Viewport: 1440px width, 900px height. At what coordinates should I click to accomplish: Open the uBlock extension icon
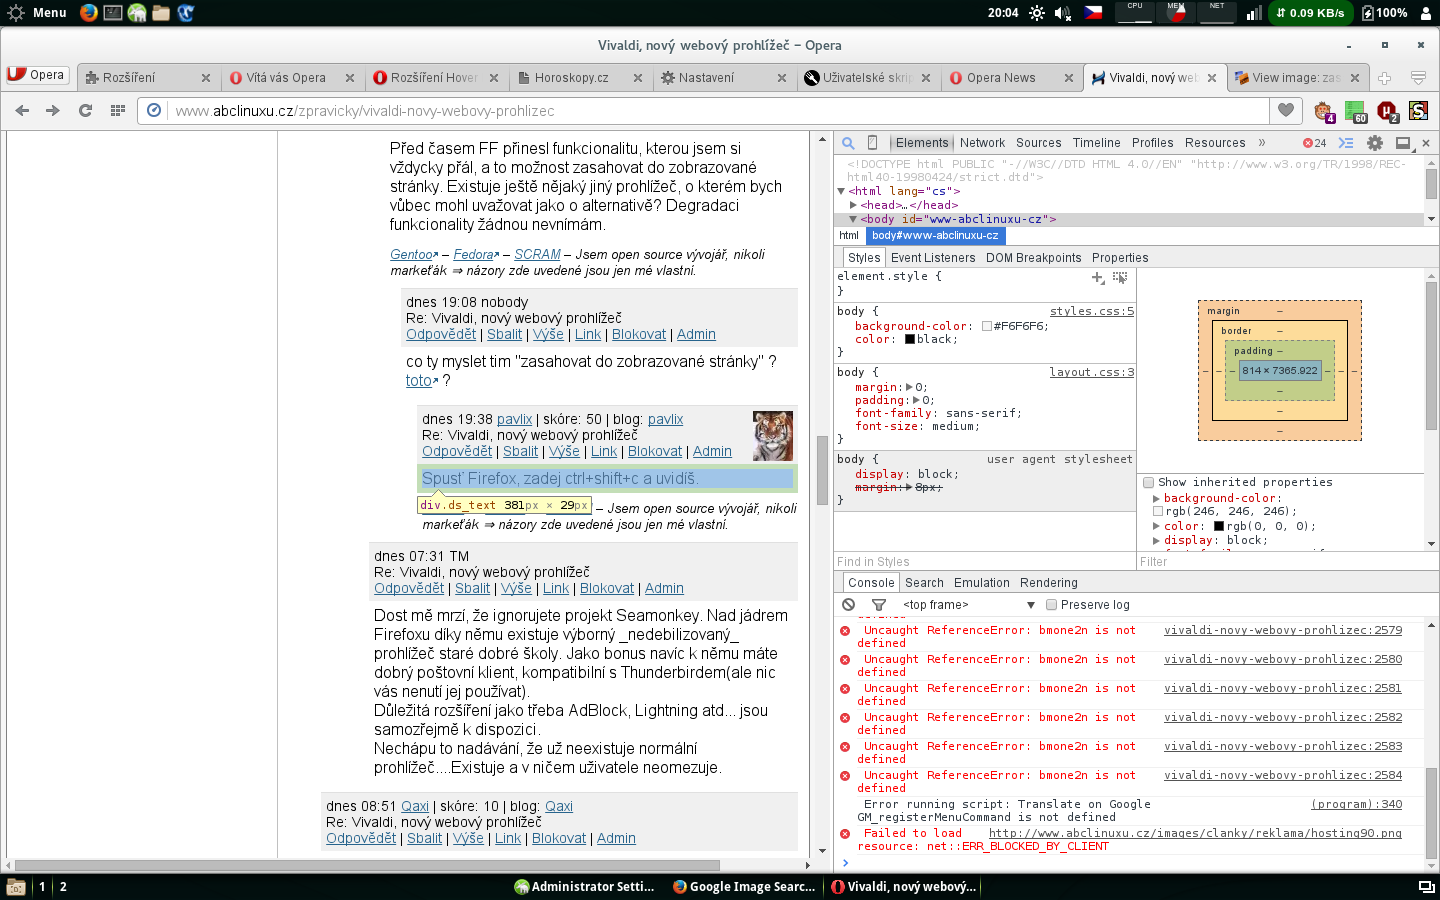click(x=1387, y=111)
